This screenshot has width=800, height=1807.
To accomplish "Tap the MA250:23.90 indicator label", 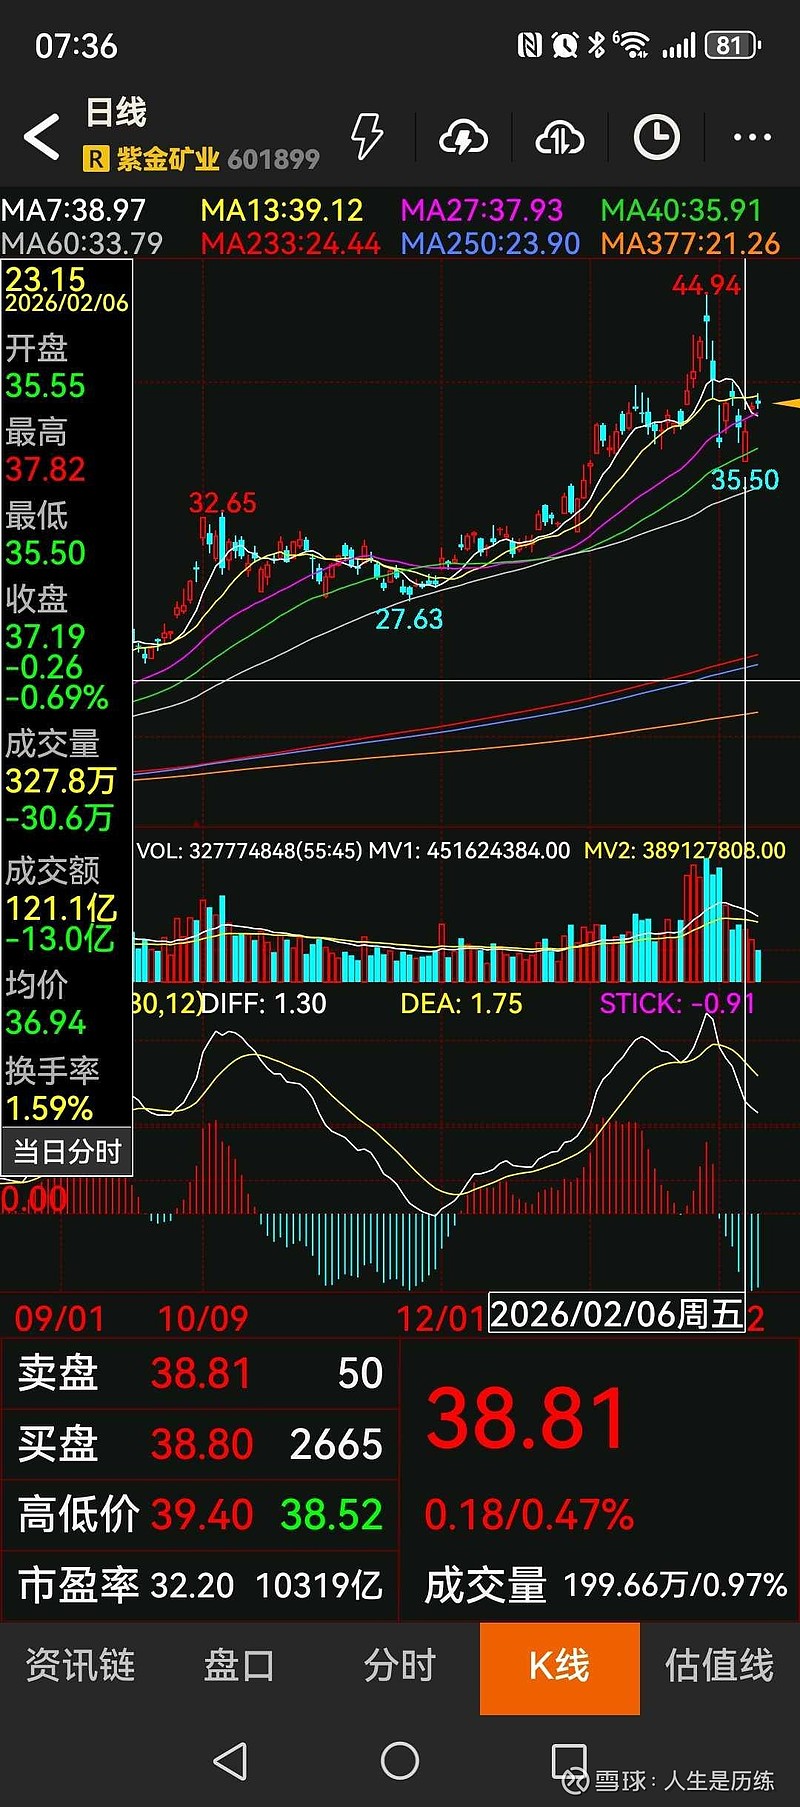I will (490, 243).
